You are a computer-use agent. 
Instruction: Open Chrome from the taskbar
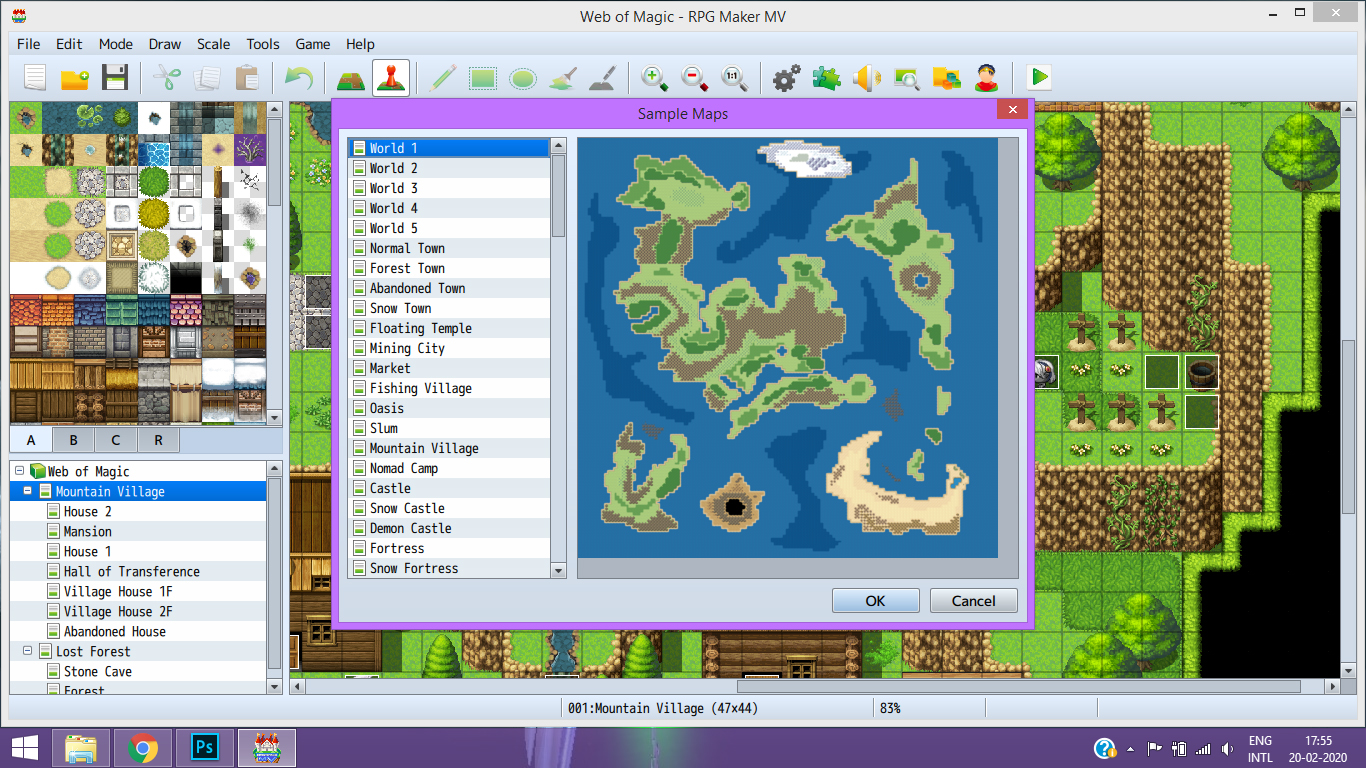tap(143, 747)
